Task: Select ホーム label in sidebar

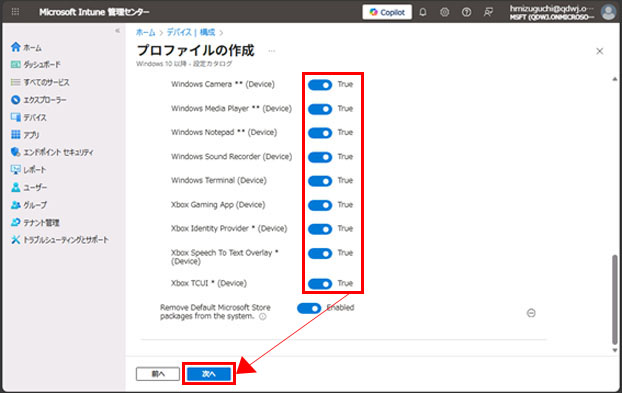Action: (x=32, y=48)
